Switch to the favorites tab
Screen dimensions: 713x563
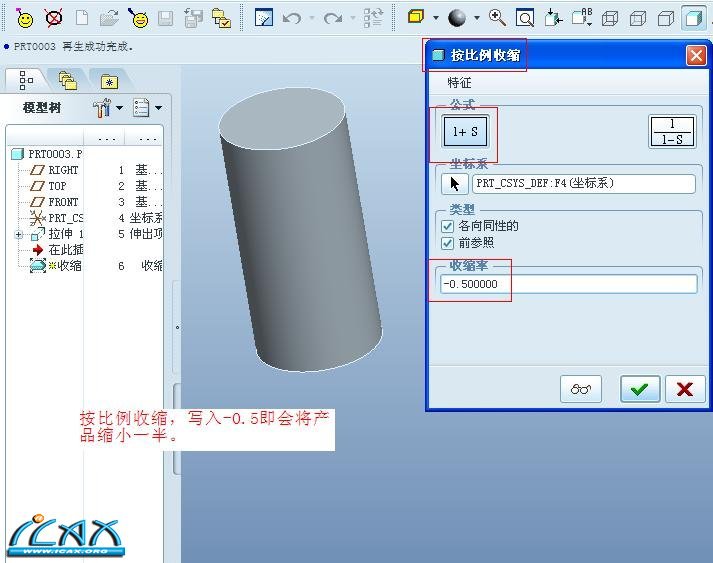click(x=108, y=80)
